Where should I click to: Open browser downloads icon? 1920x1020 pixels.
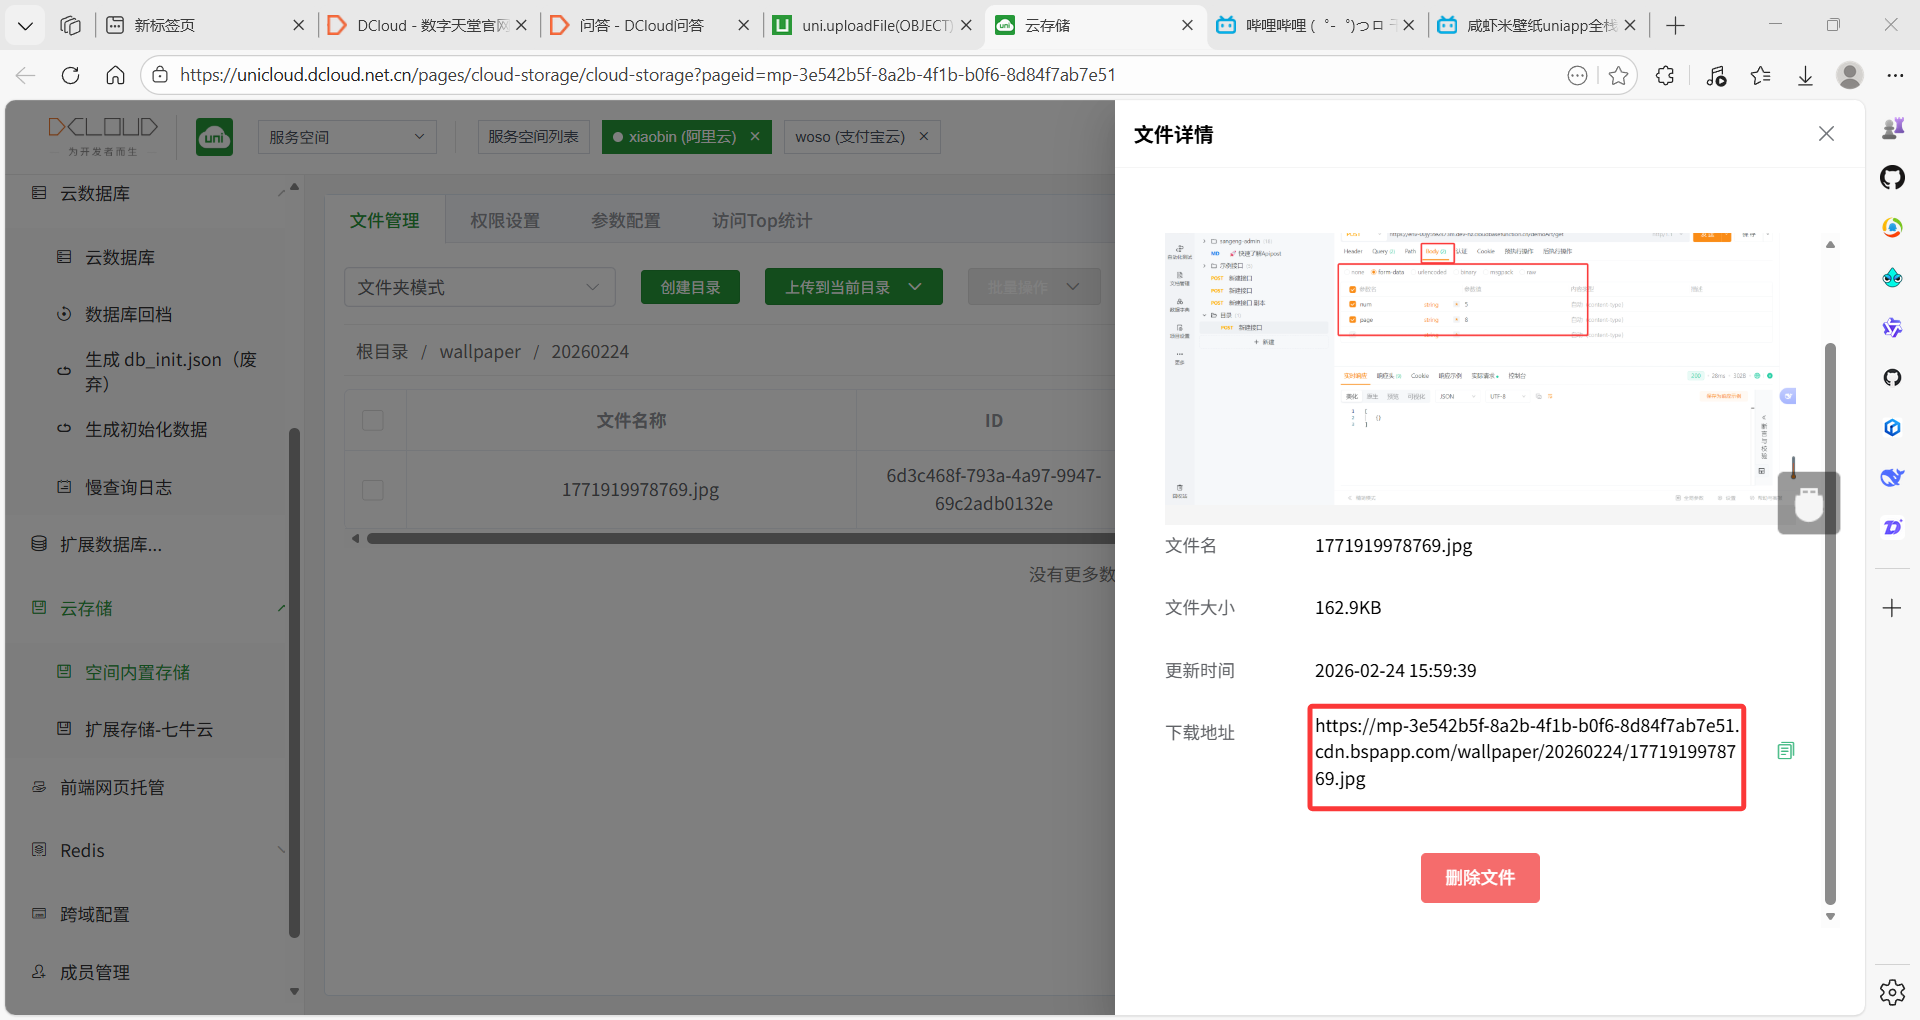click(x=1805, y=75)
